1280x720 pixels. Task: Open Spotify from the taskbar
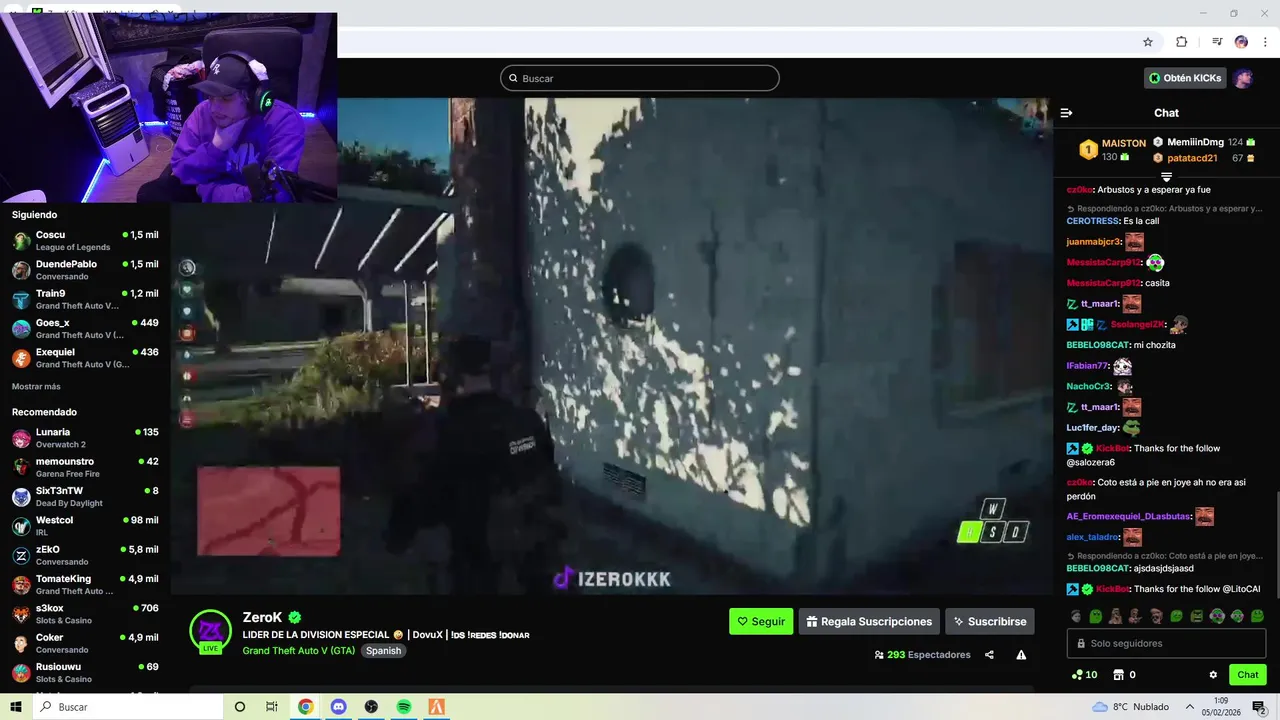pyautogui.click(x=404, y=707)
